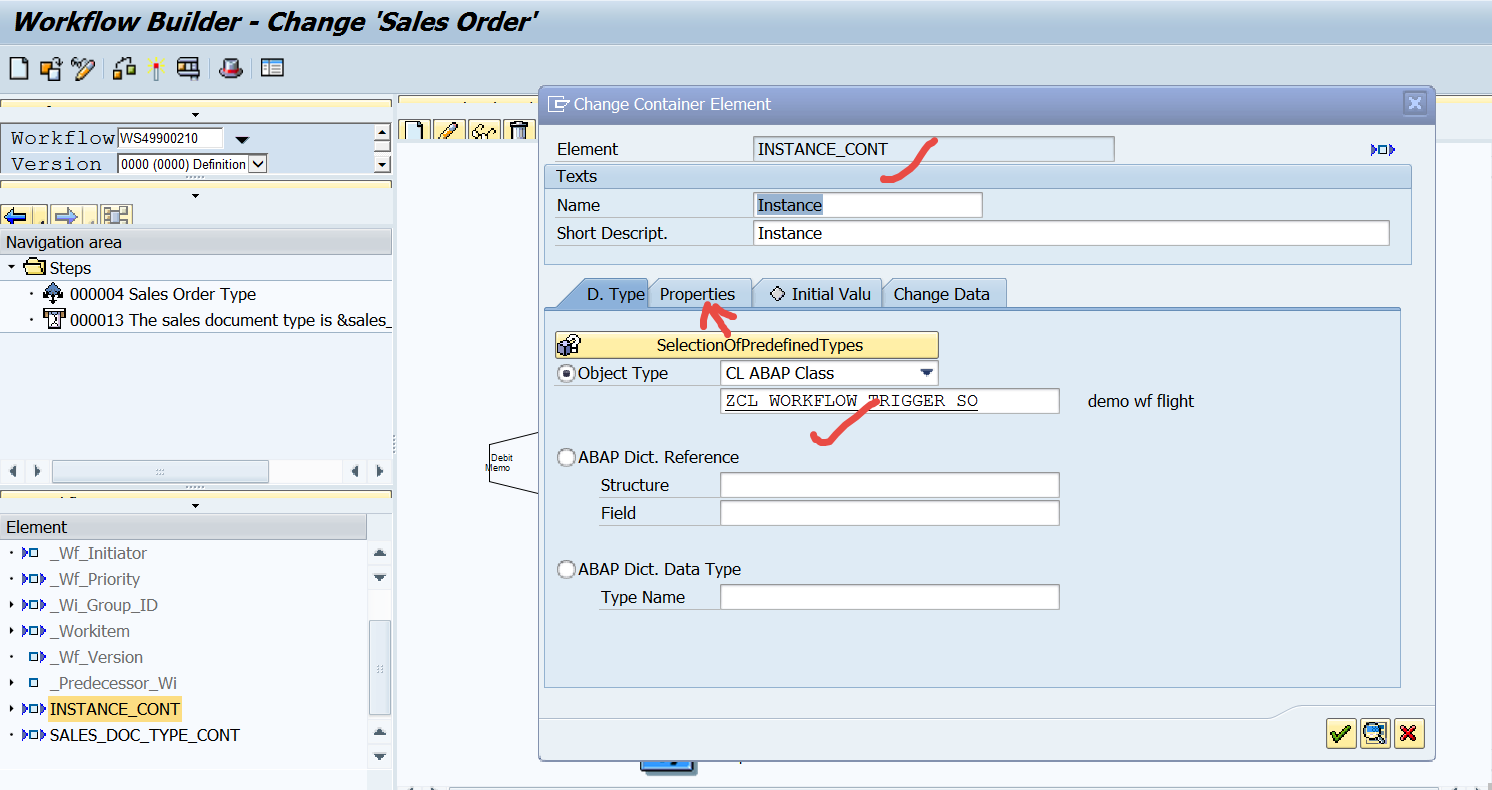Click the SelectionOfPredefinedTypes button

(745, 344)
